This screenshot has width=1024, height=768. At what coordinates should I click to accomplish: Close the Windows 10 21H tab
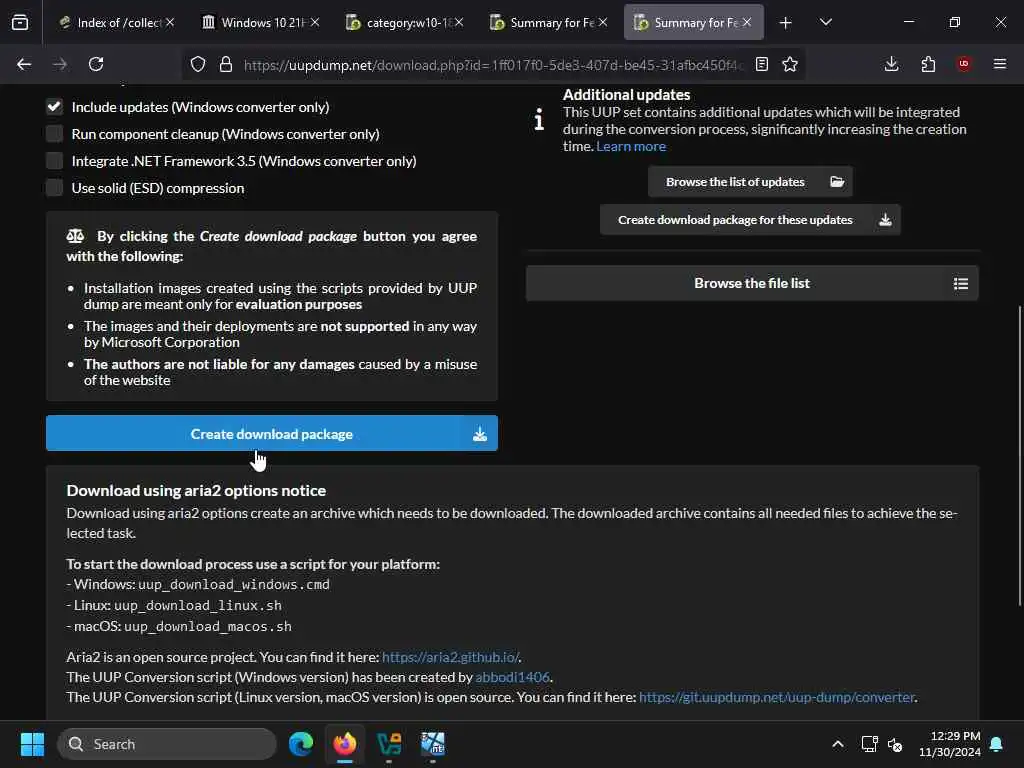click(x=315, y=22)
